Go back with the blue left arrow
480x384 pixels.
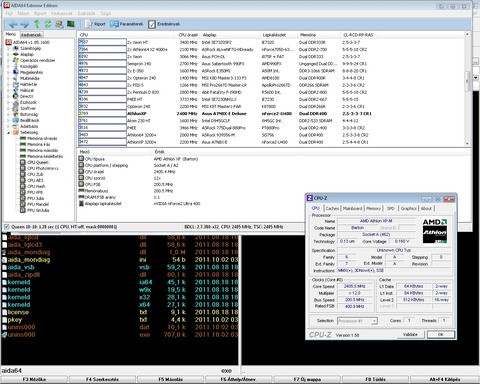coord(13,24)
